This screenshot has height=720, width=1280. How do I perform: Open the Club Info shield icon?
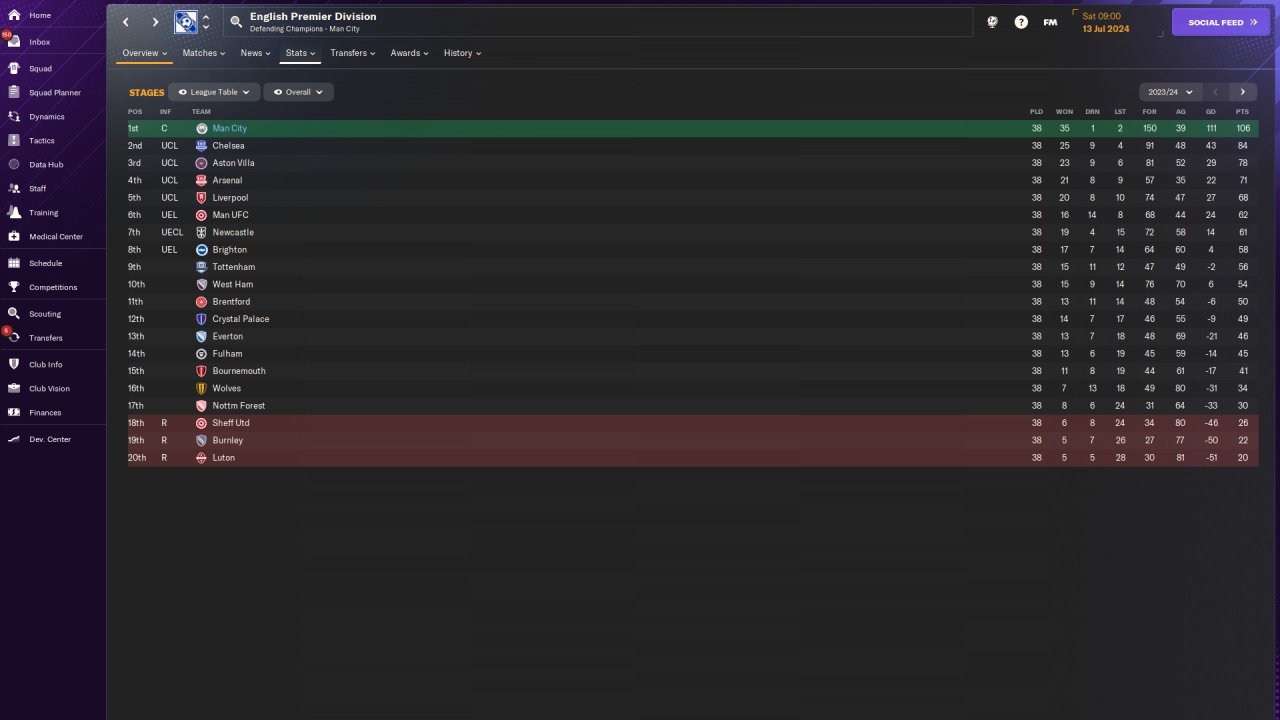tap(14, 365)
